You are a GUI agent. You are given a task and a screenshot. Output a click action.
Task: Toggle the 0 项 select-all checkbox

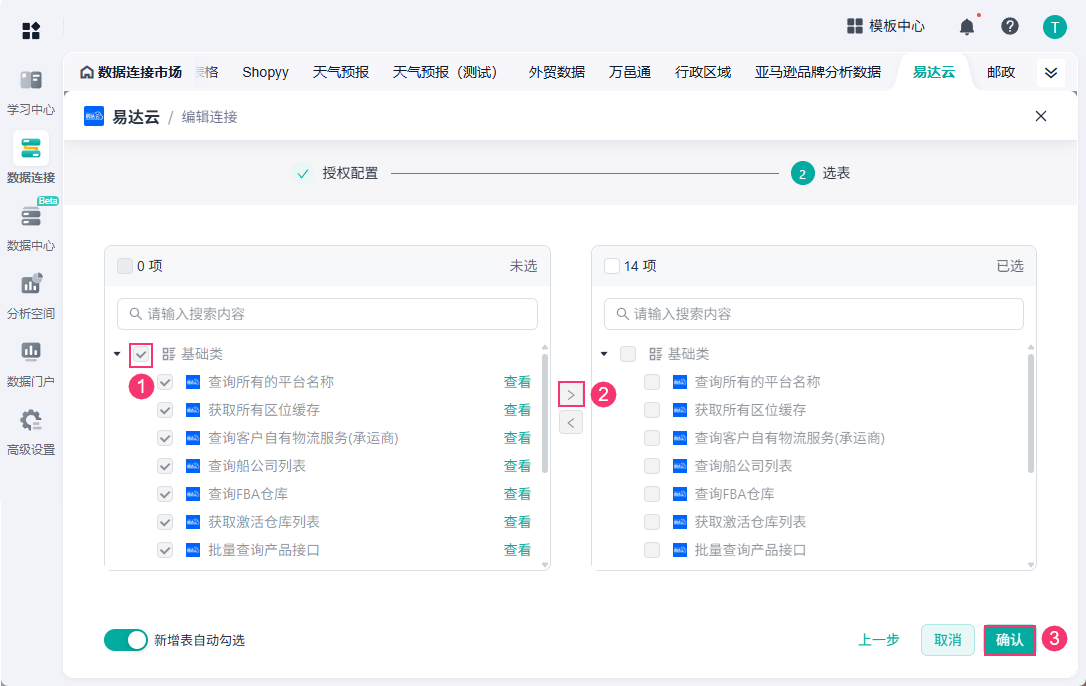click(125, 266)
